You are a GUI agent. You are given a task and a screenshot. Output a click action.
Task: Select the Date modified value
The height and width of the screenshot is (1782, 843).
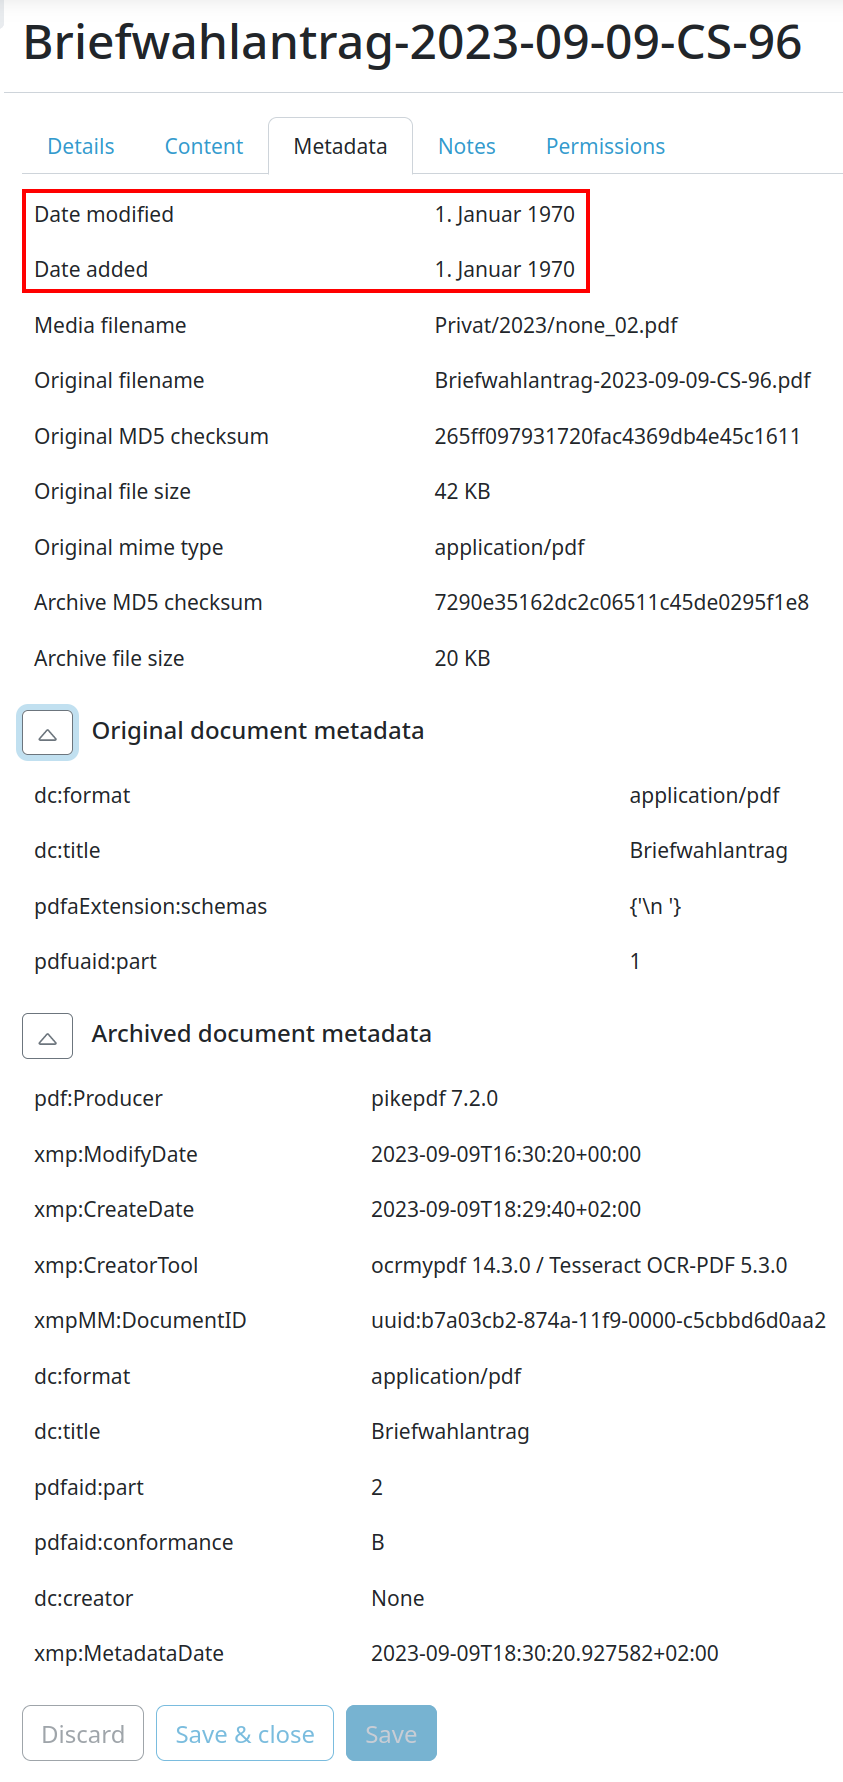tap(504, 213)
